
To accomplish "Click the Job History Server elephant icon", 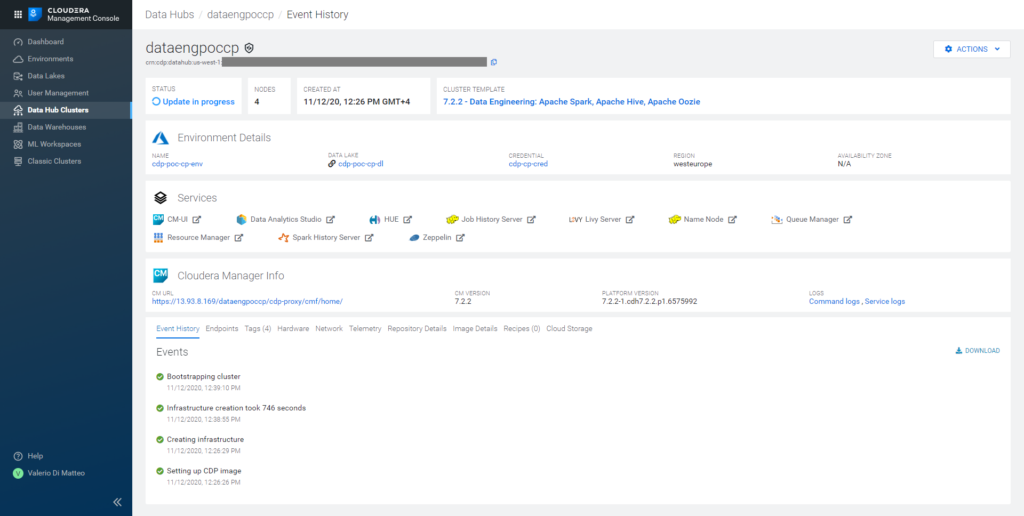I will pyautogui.click(x=453, y=219).
